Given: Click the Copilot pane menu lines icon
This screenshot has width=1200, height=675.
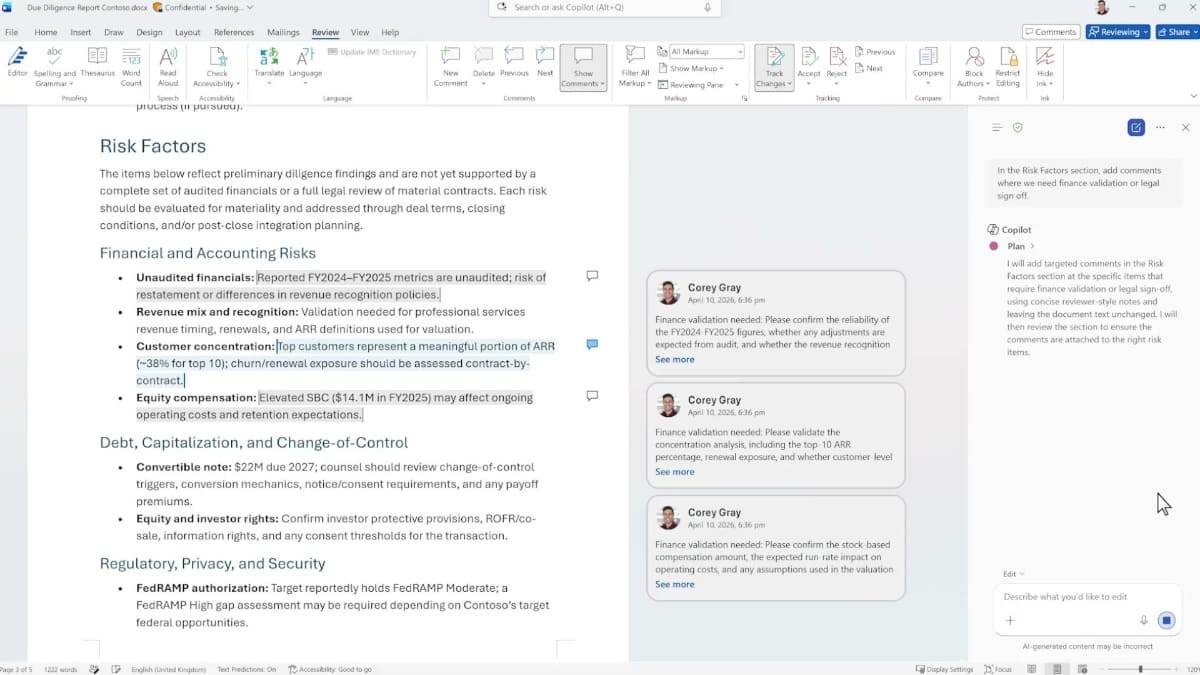Looking at the screenshot, I should [x=997, y=127].
